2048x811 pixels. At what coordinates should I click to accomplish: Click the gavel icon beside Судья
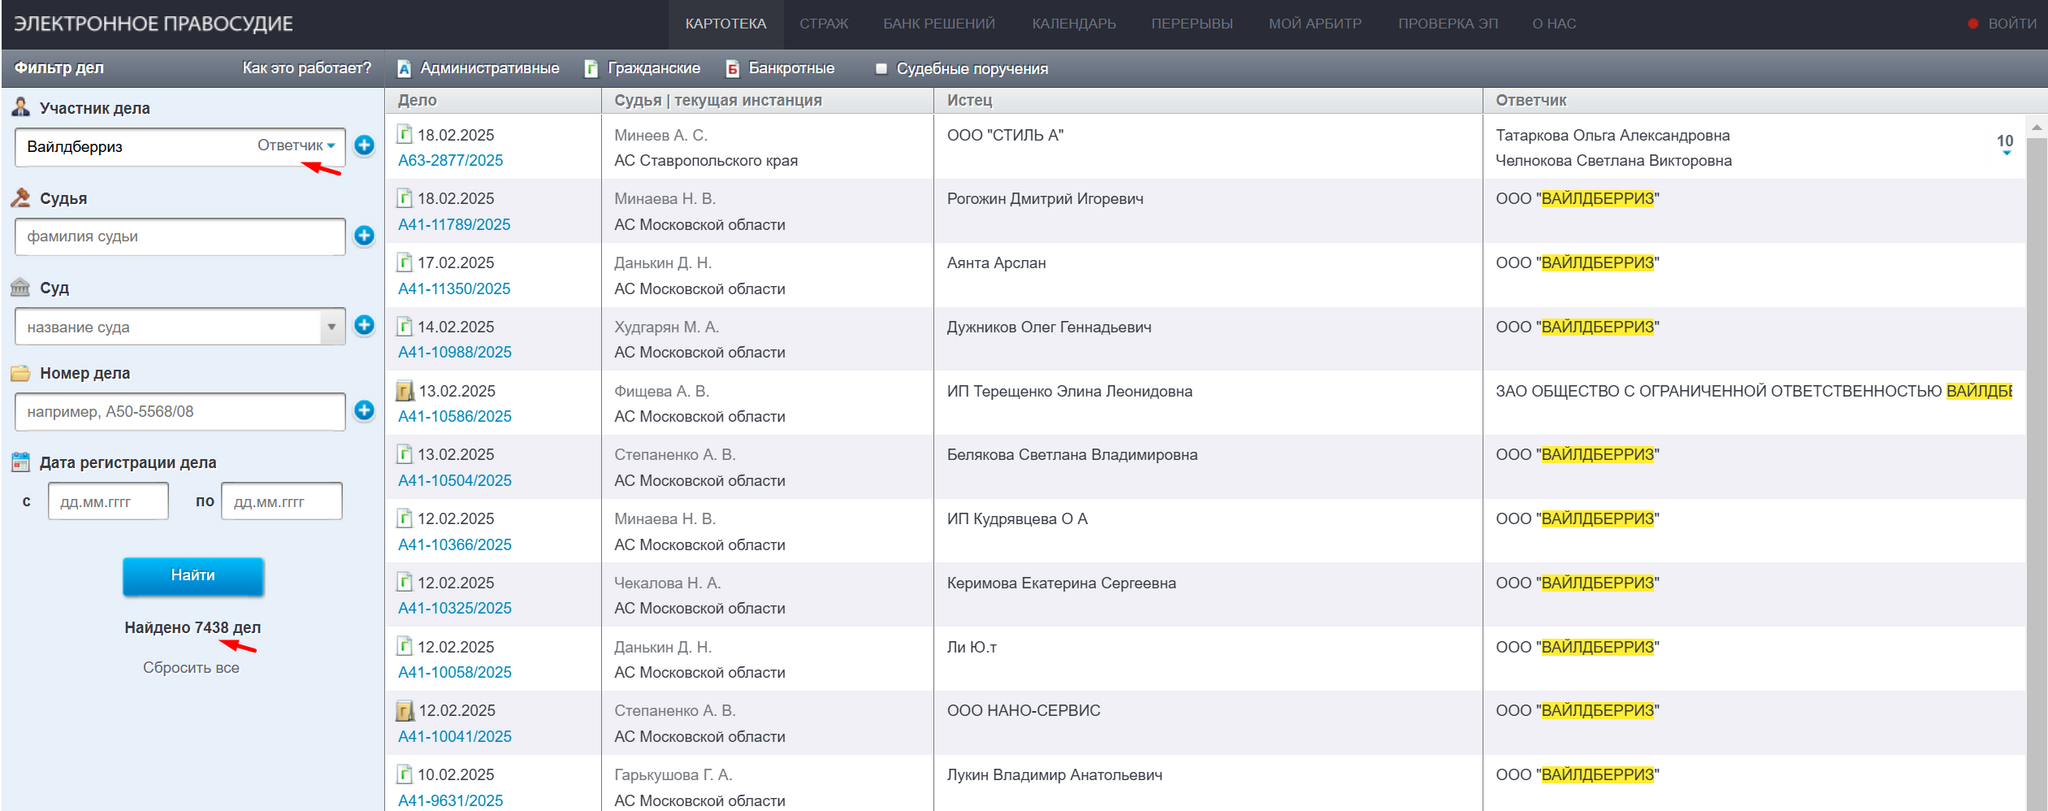pyautogui.click(x=20, y=198)
